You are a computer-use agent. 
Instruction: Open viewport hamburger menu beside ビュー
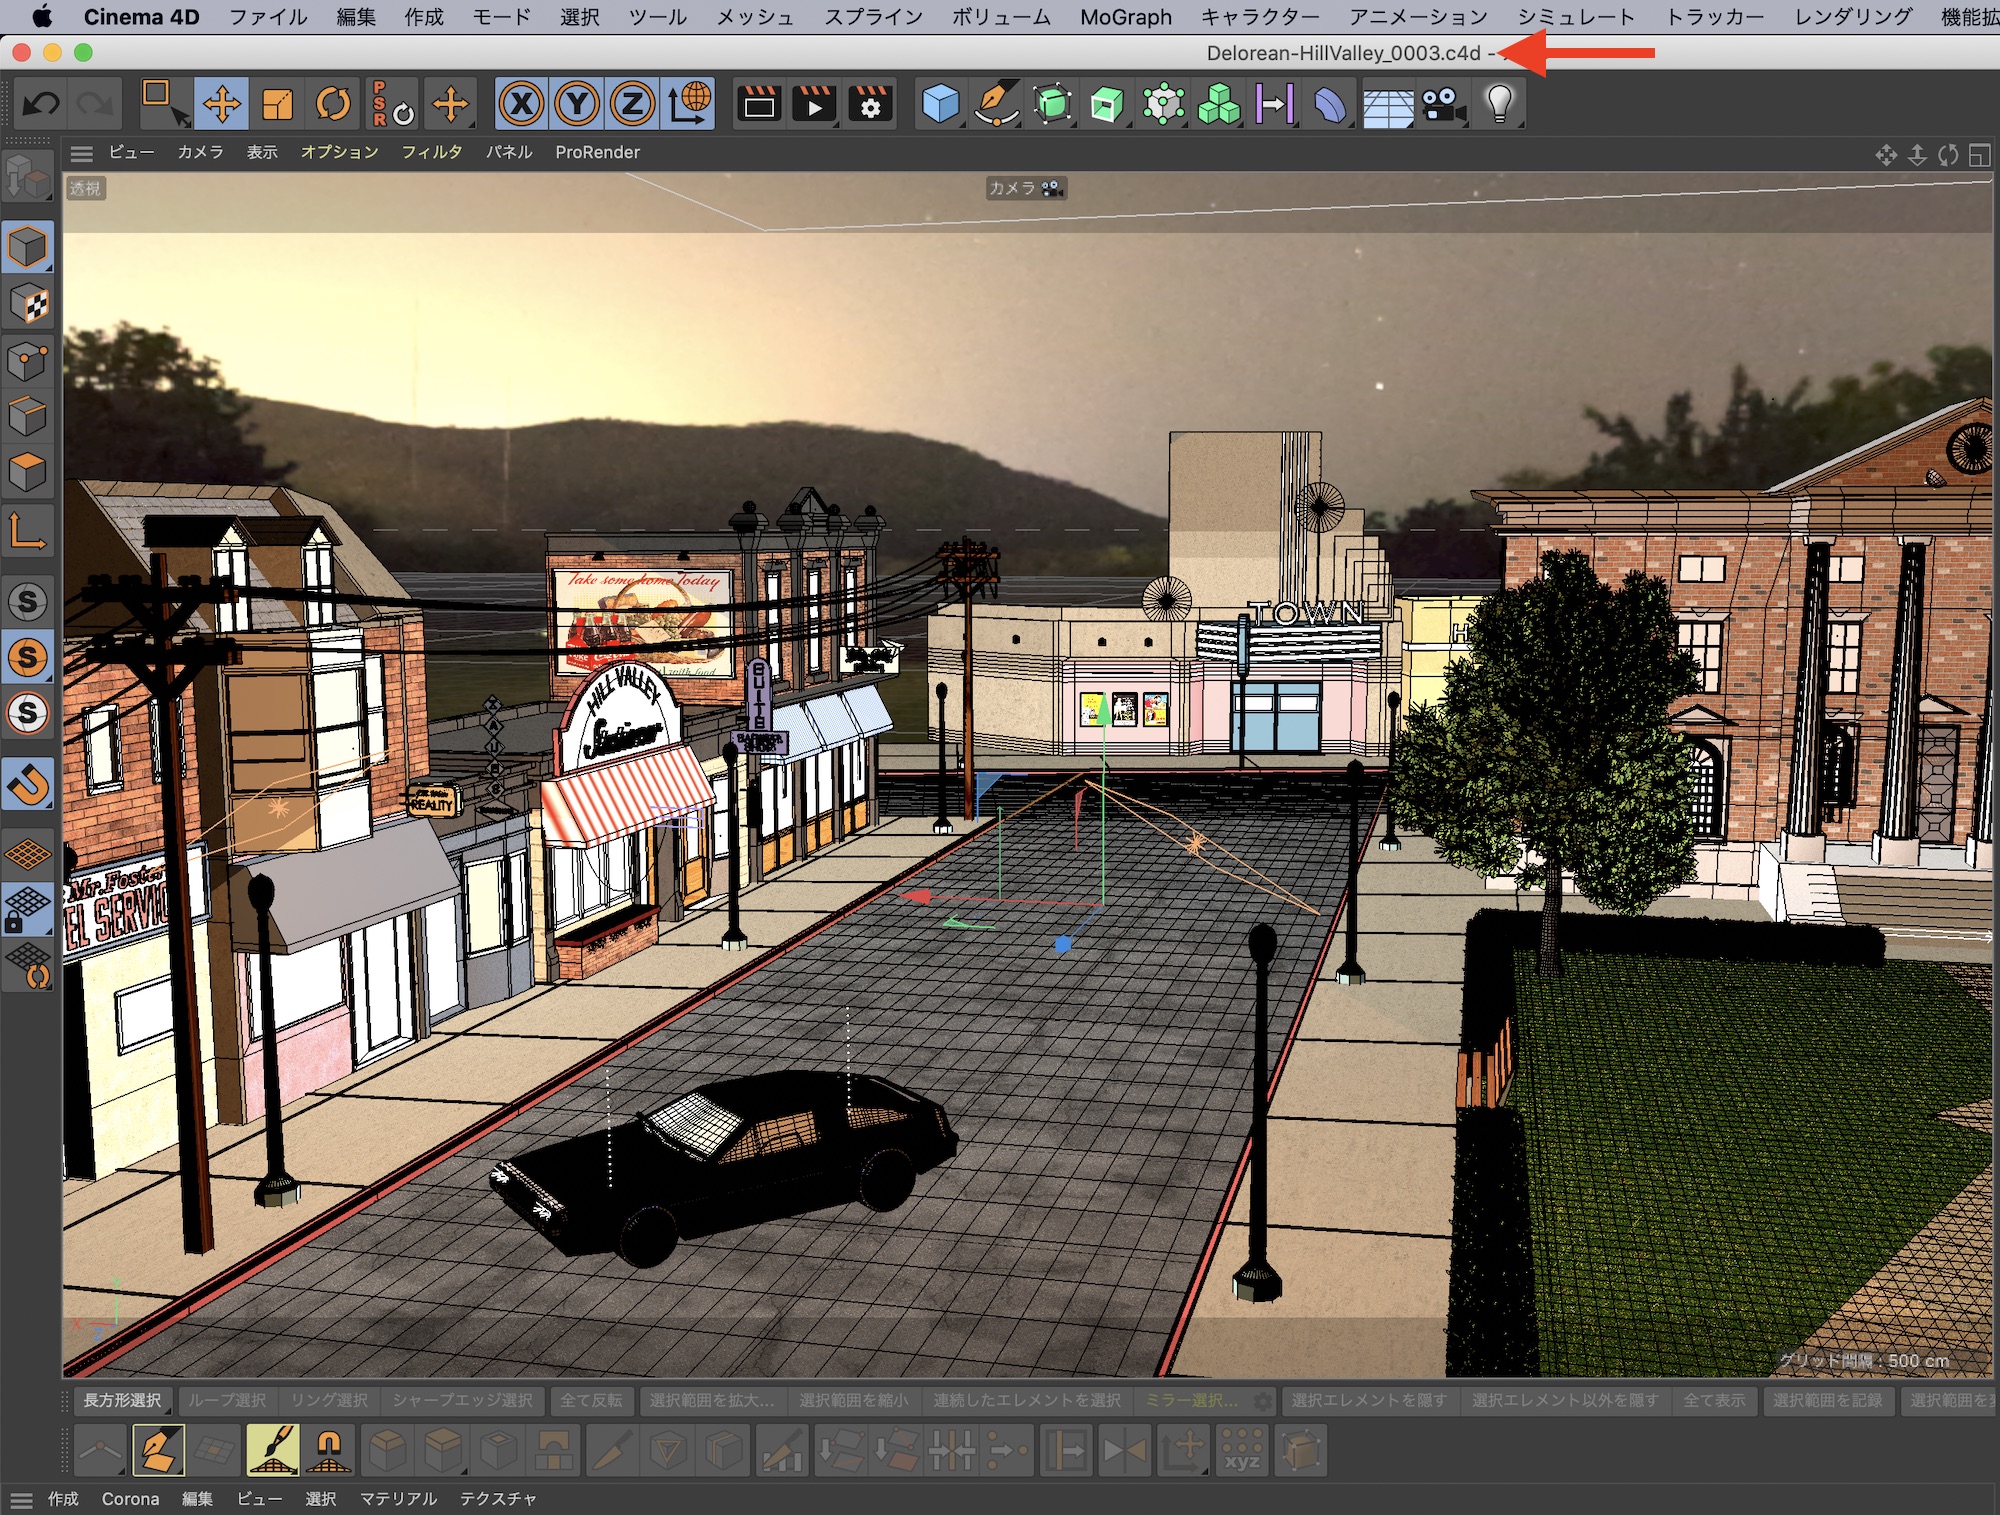click(x=82, y=153)
